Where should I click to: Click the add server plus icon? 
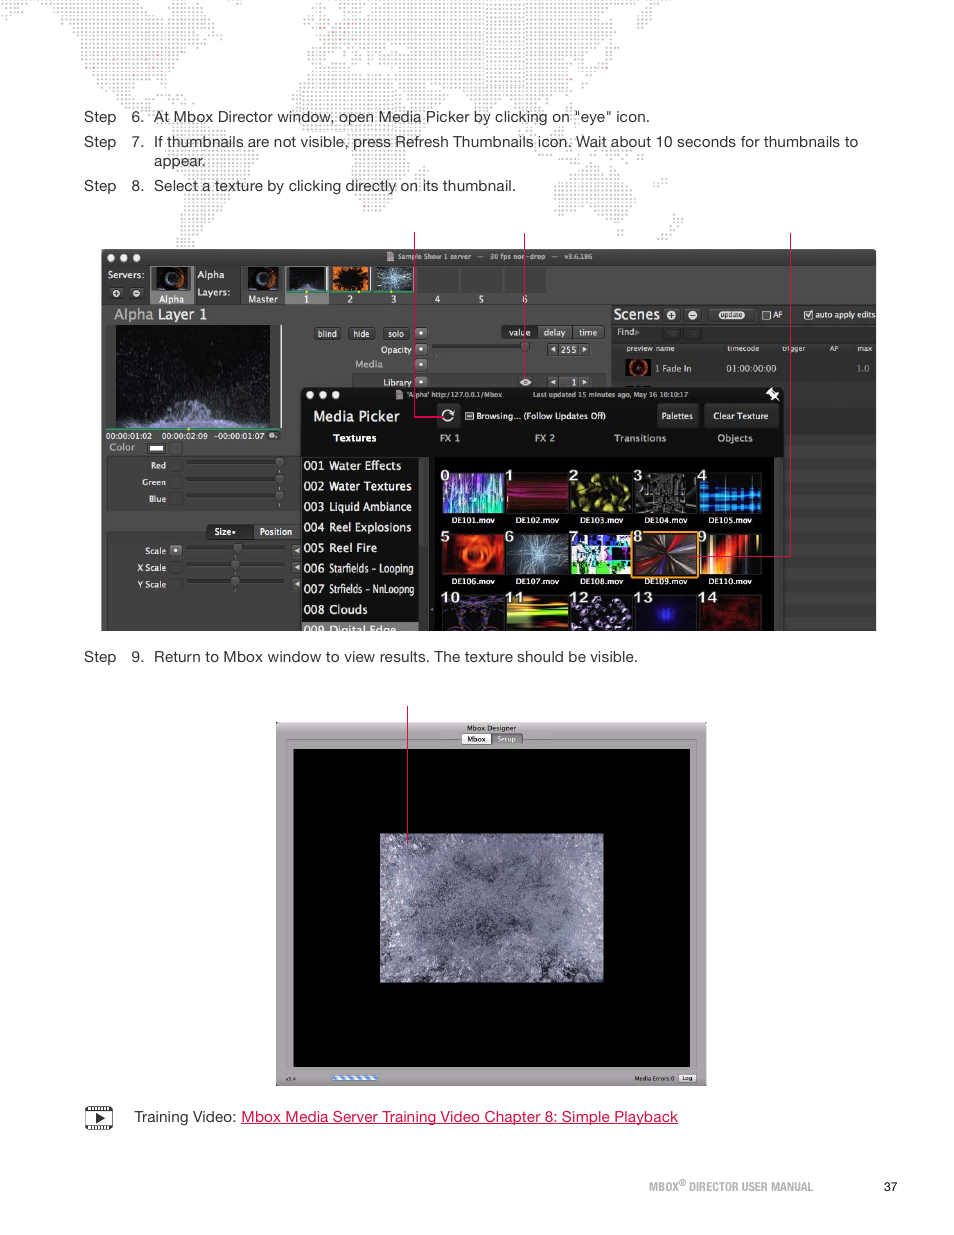(116, 293)
